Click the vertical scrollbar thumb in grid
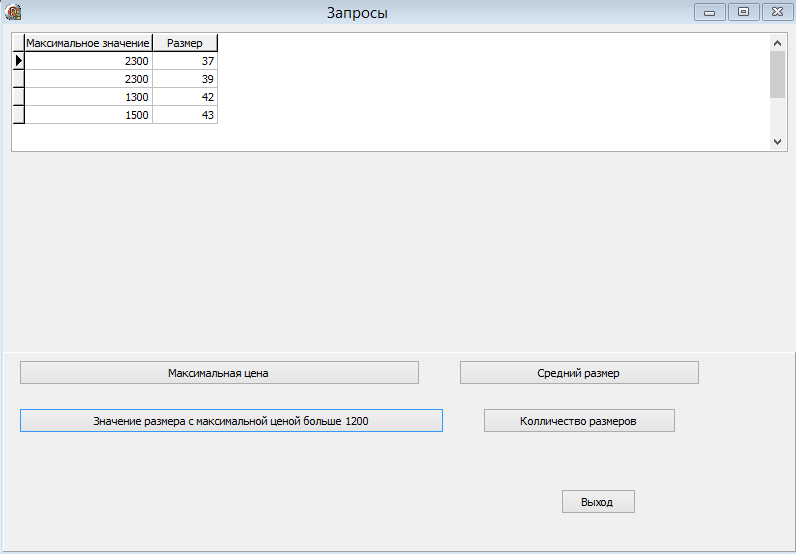The height and width of the screenshot is (554, 796). click(777, 75)
